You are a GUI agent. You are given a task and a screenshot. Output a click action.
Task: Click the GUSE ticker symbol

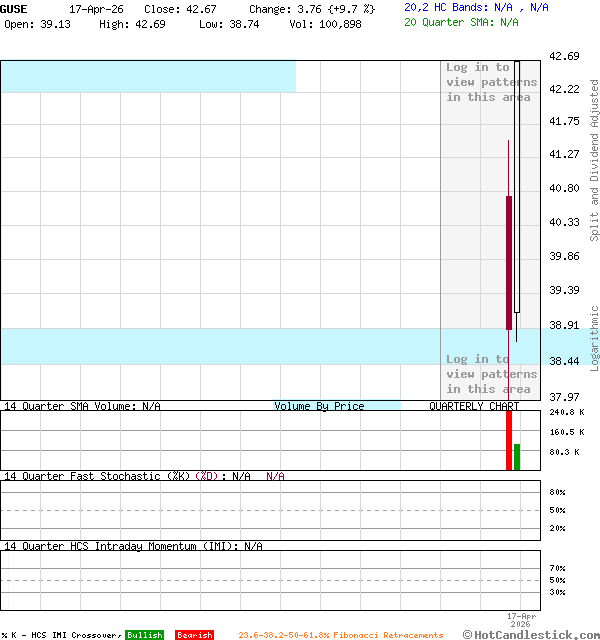[x=15, y=8]
